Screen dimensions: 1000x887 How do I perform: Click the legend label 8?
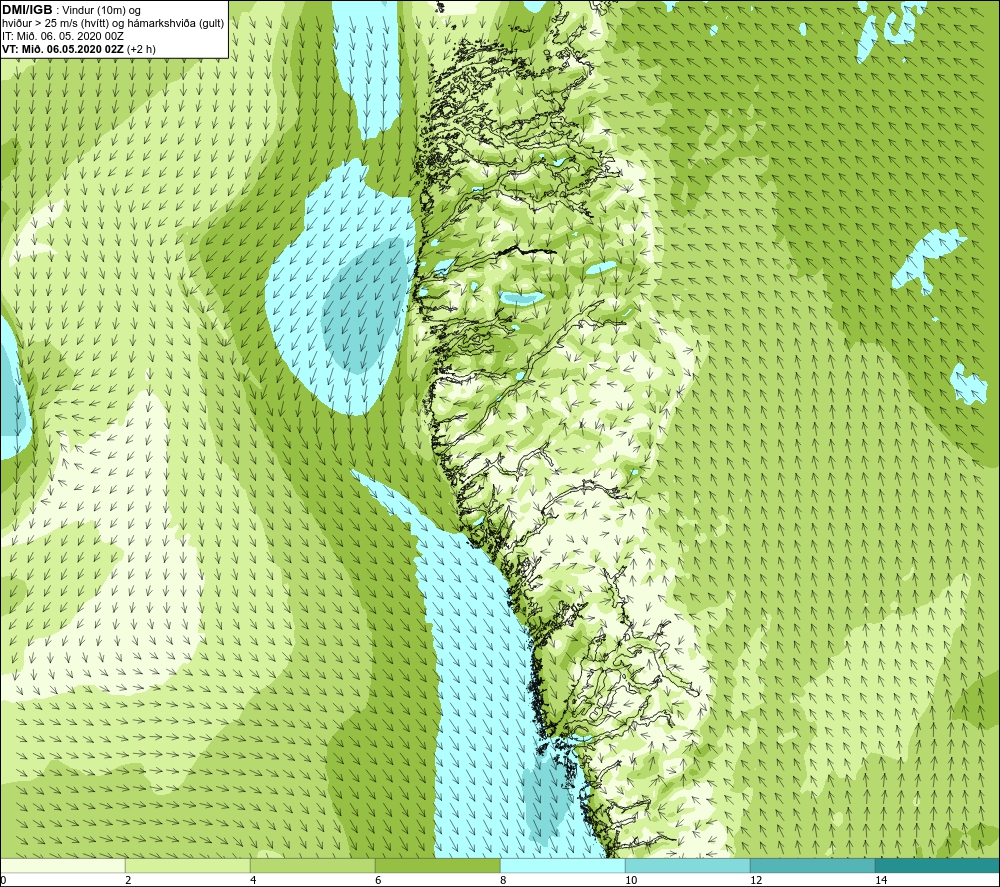coord(503,880)
